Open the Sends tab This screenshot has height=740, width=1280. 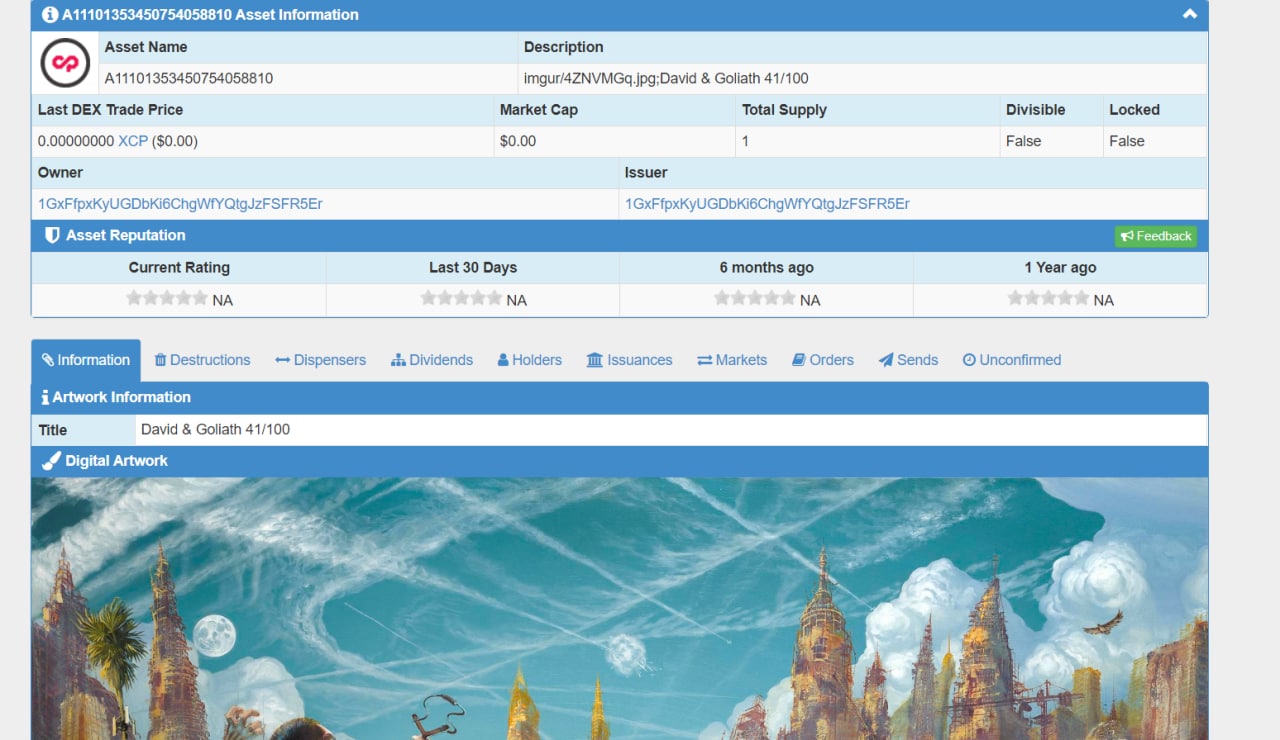pyautogui.click(x=908, y=360)
